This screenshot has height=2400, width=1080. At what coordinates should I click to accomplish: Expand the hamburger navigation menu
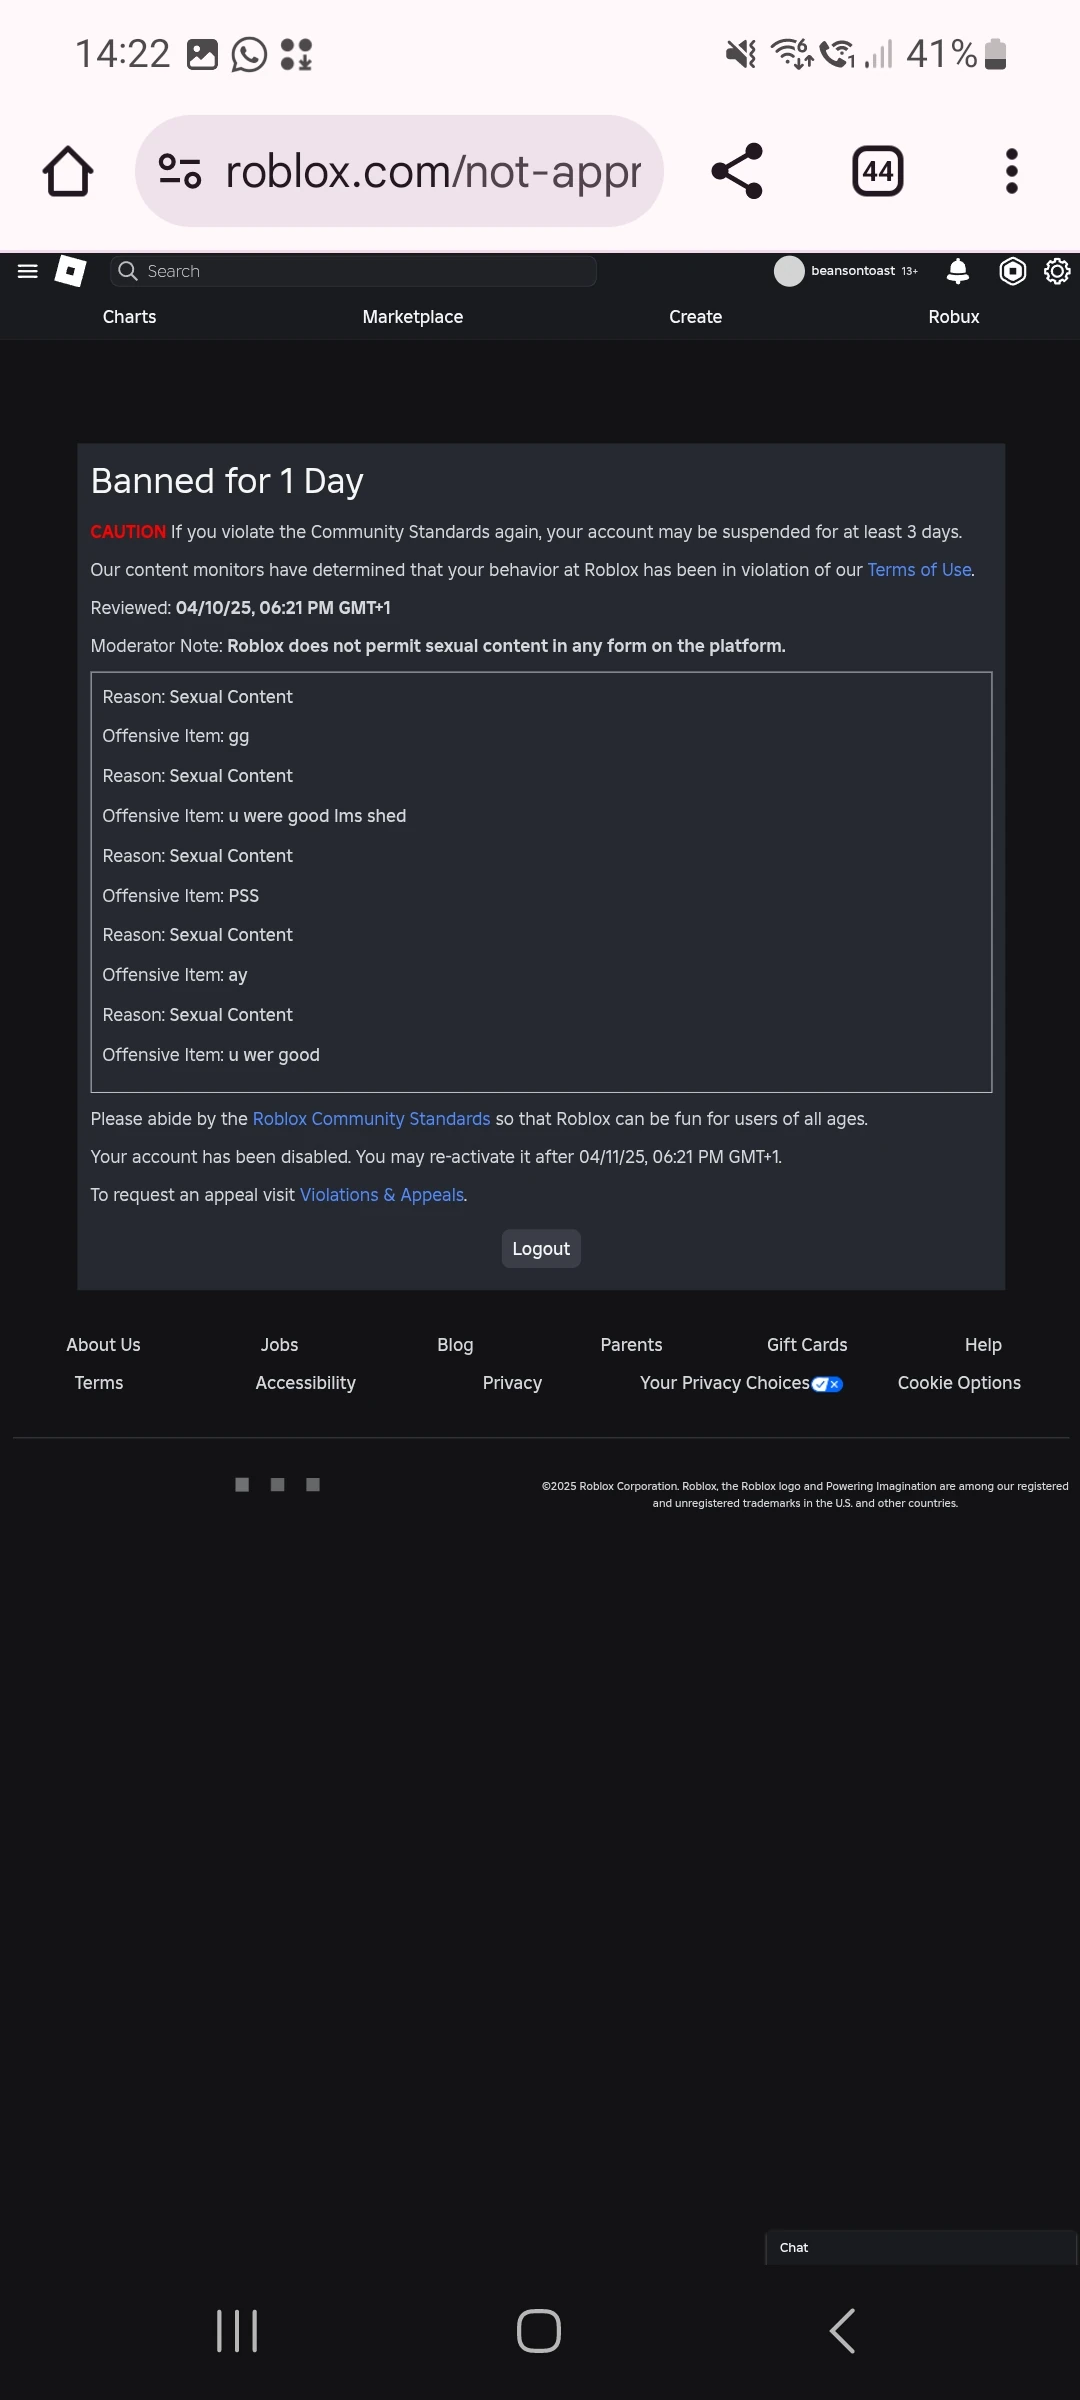[27, 271]
